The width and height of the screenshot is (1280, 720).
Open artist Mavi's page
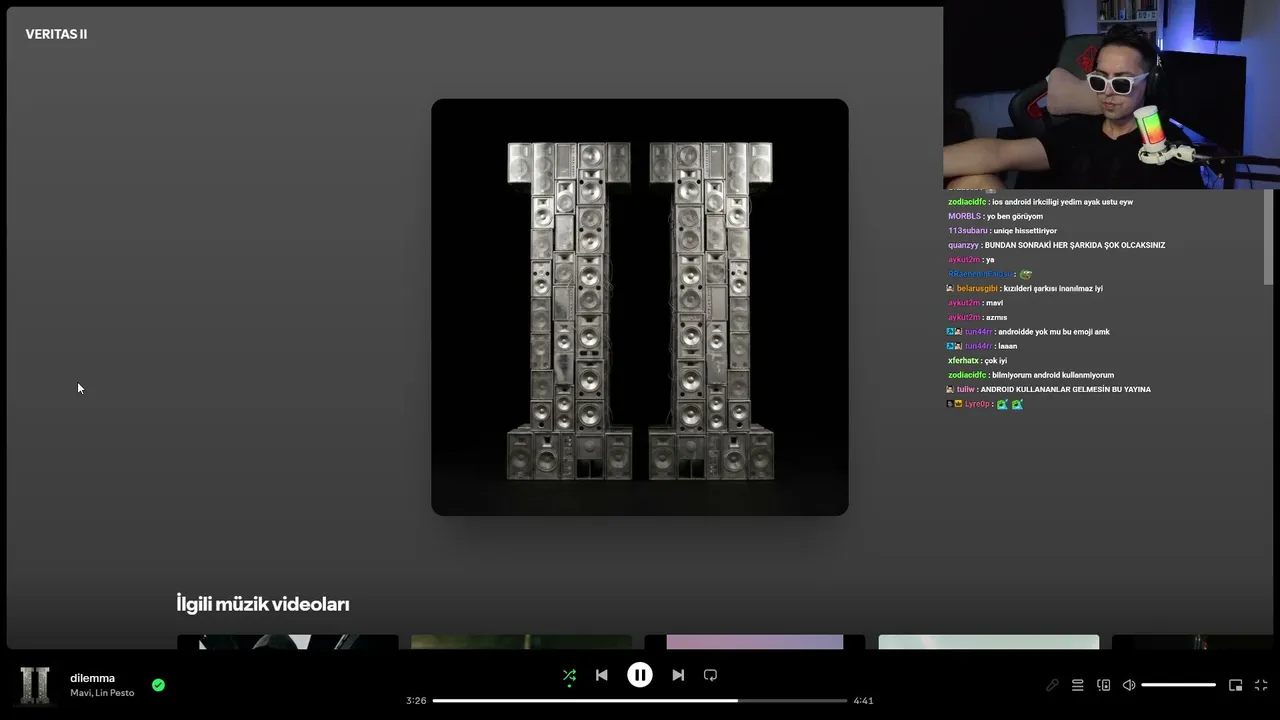tap(80, 693)
